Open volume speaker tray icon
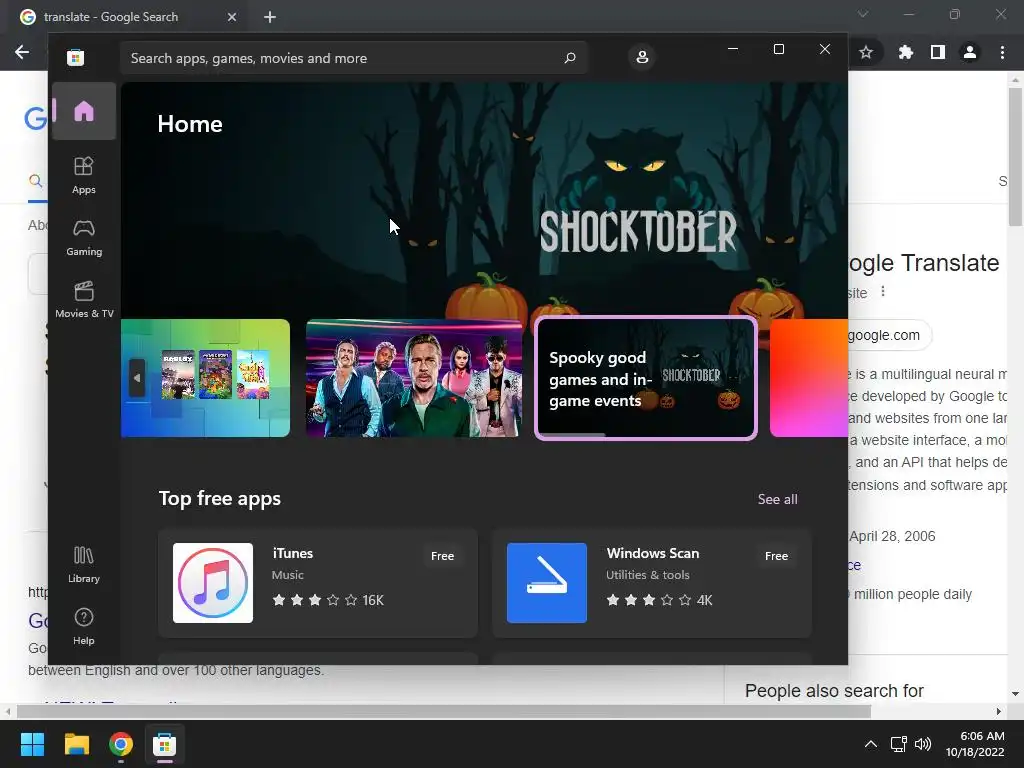The height and width of the screenshot is (768, 1024). pyautogui.click(x=923, y=744)
